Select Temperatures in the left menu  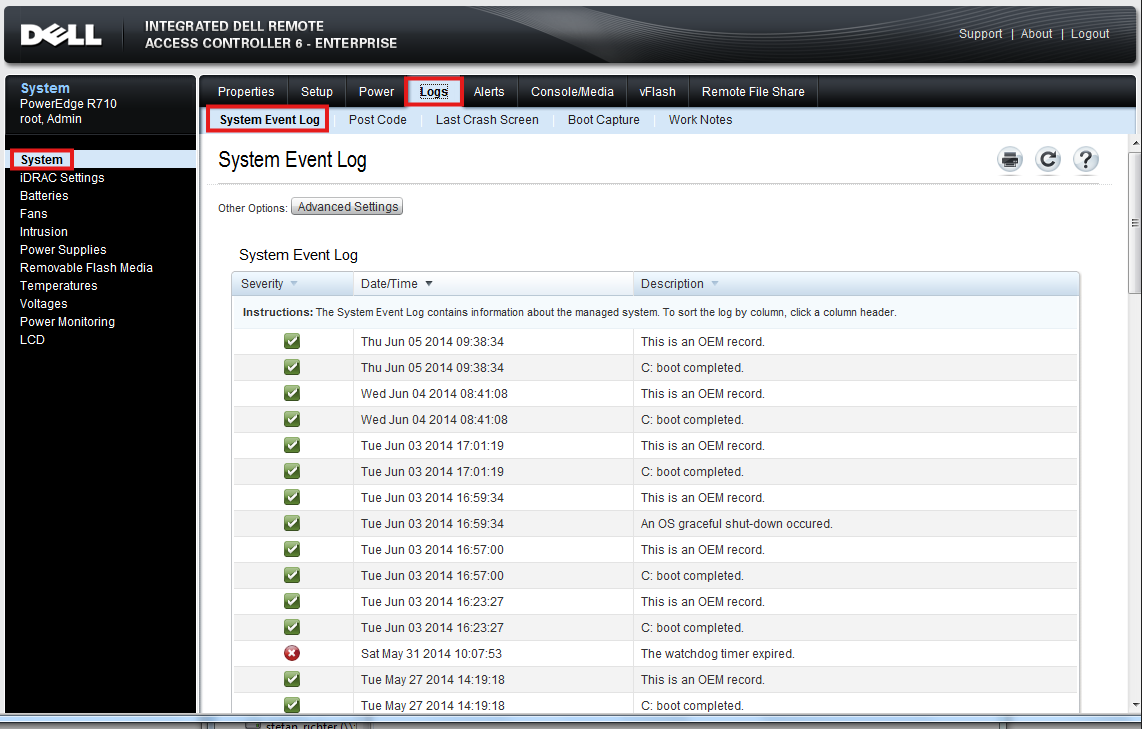point(58,286)
